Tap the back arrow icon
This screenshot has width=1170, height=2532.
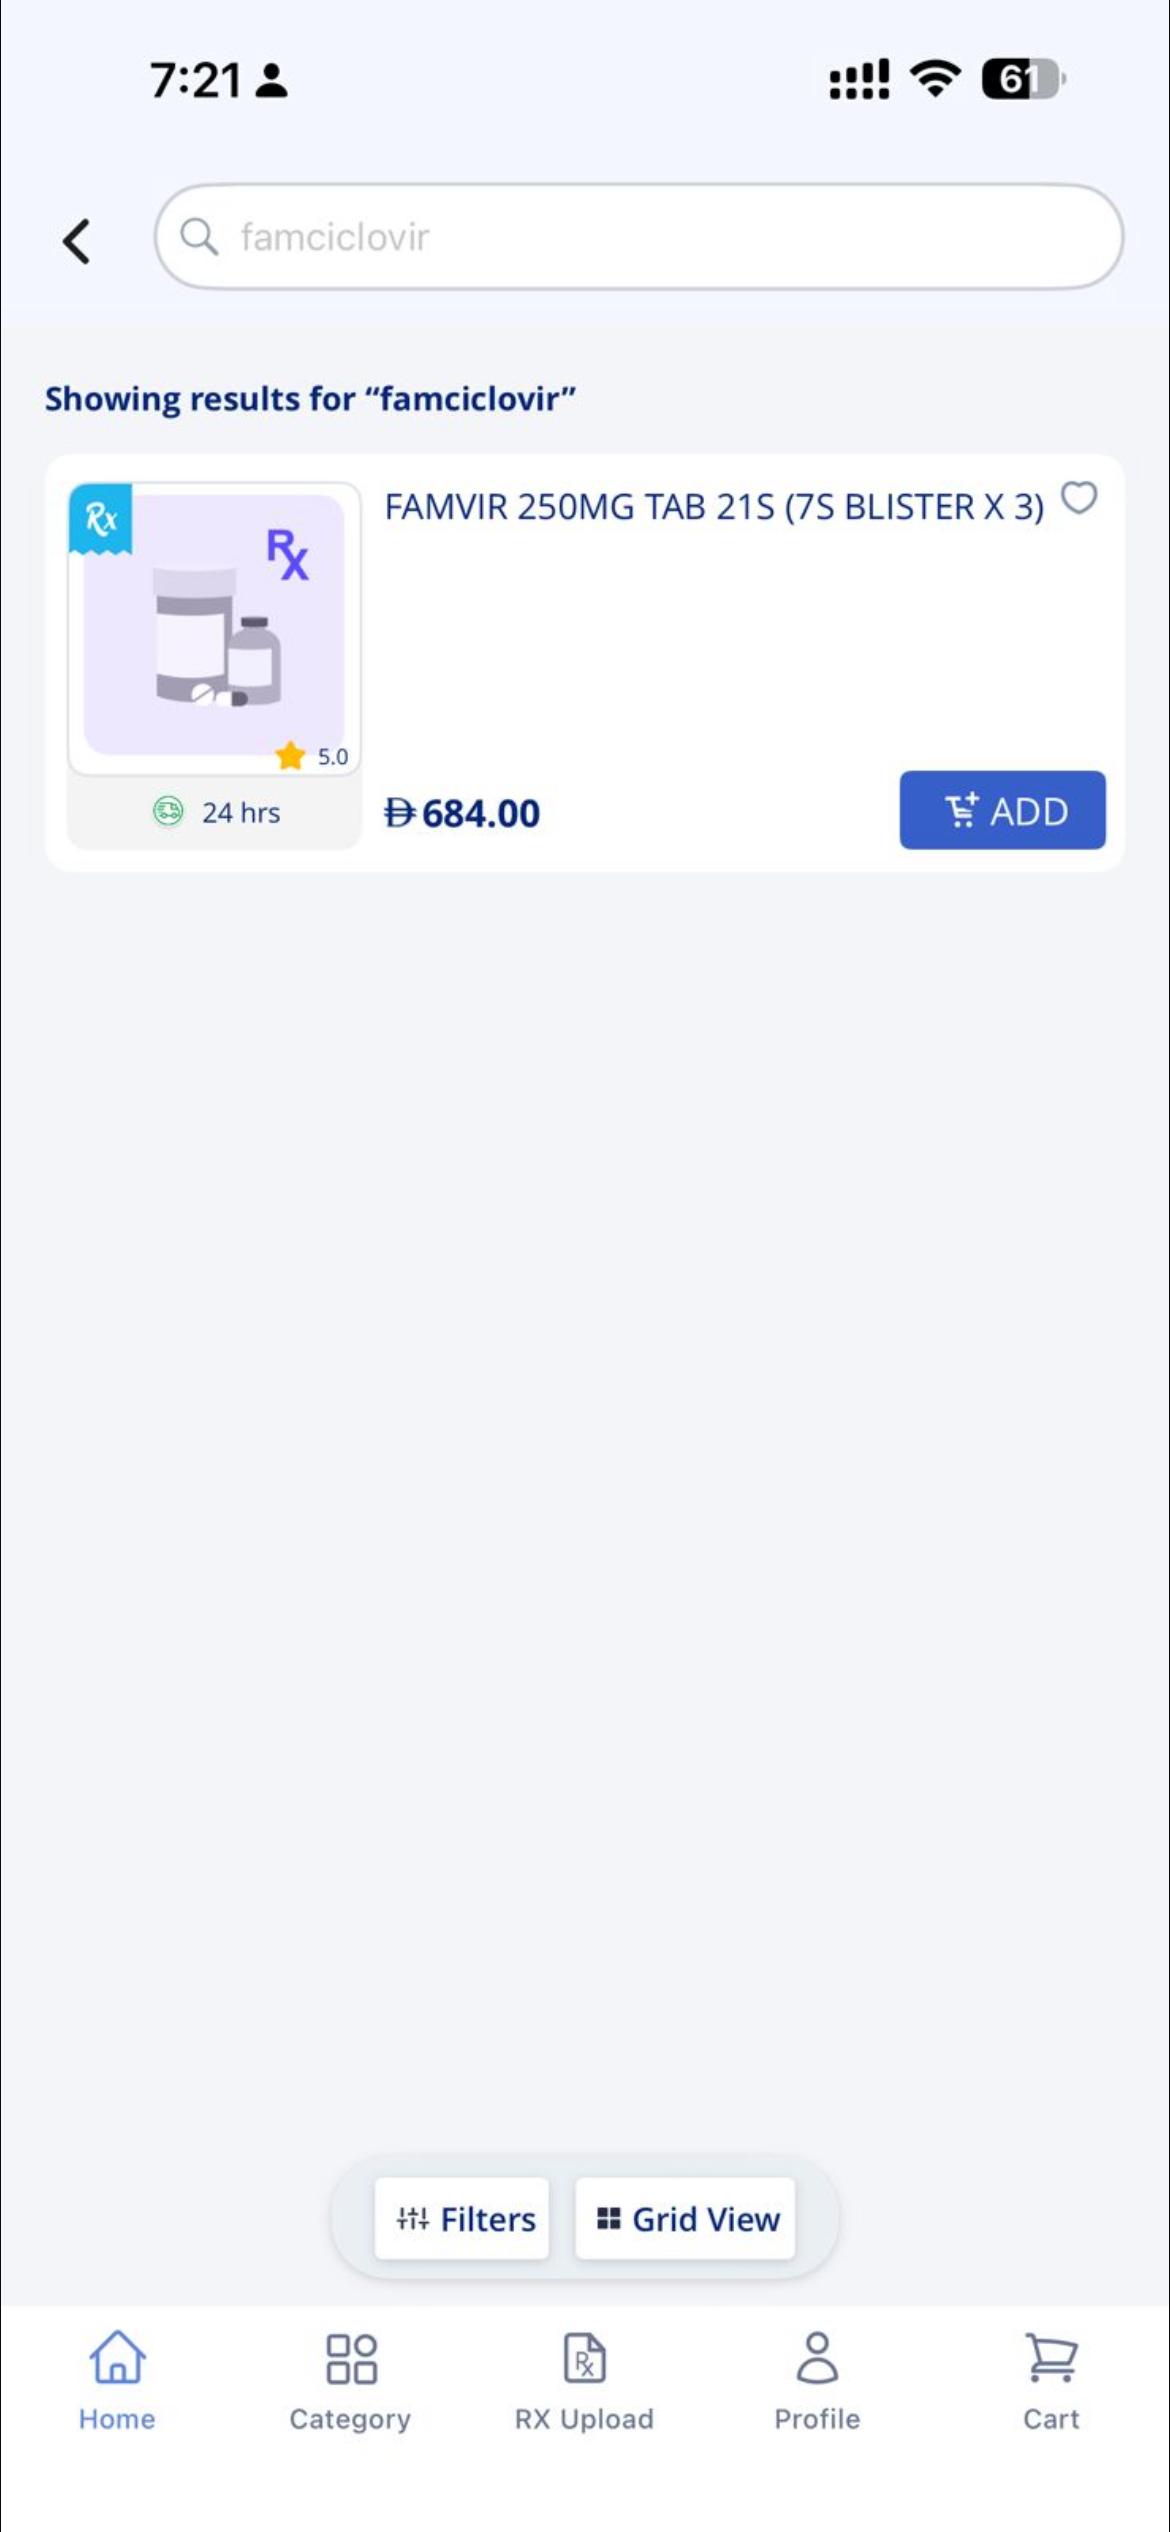tap(77, 241)
